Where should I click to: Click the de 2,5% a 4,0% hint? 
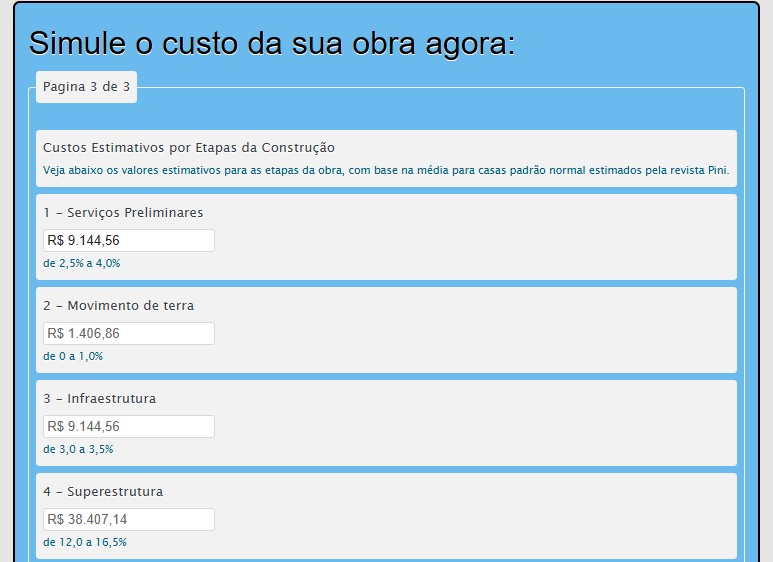coord(82,263)
